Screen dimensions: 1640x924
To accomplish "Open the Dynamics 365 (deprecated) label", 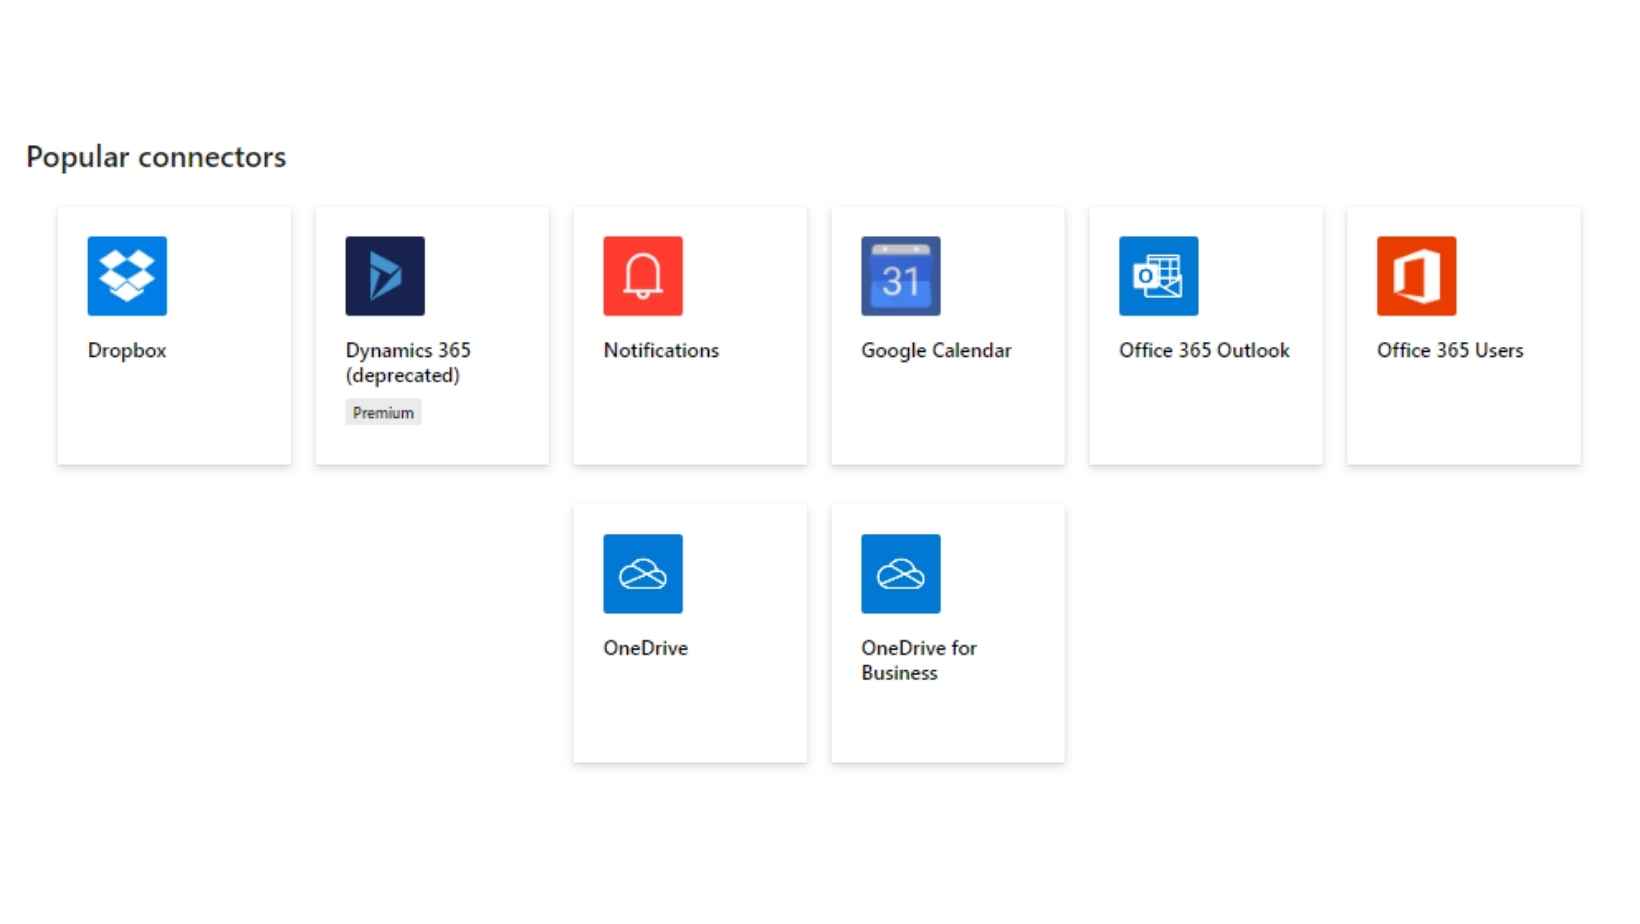I will 408,363.
